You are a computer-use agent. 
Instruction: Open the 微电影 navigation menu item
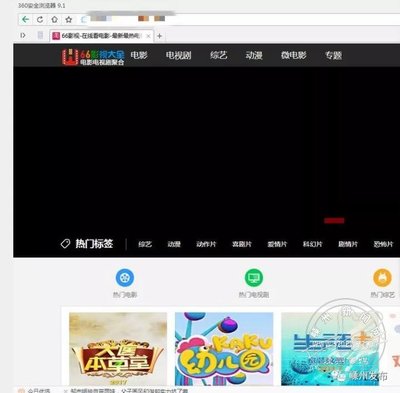pyautogui.click(x=294, y=55)
